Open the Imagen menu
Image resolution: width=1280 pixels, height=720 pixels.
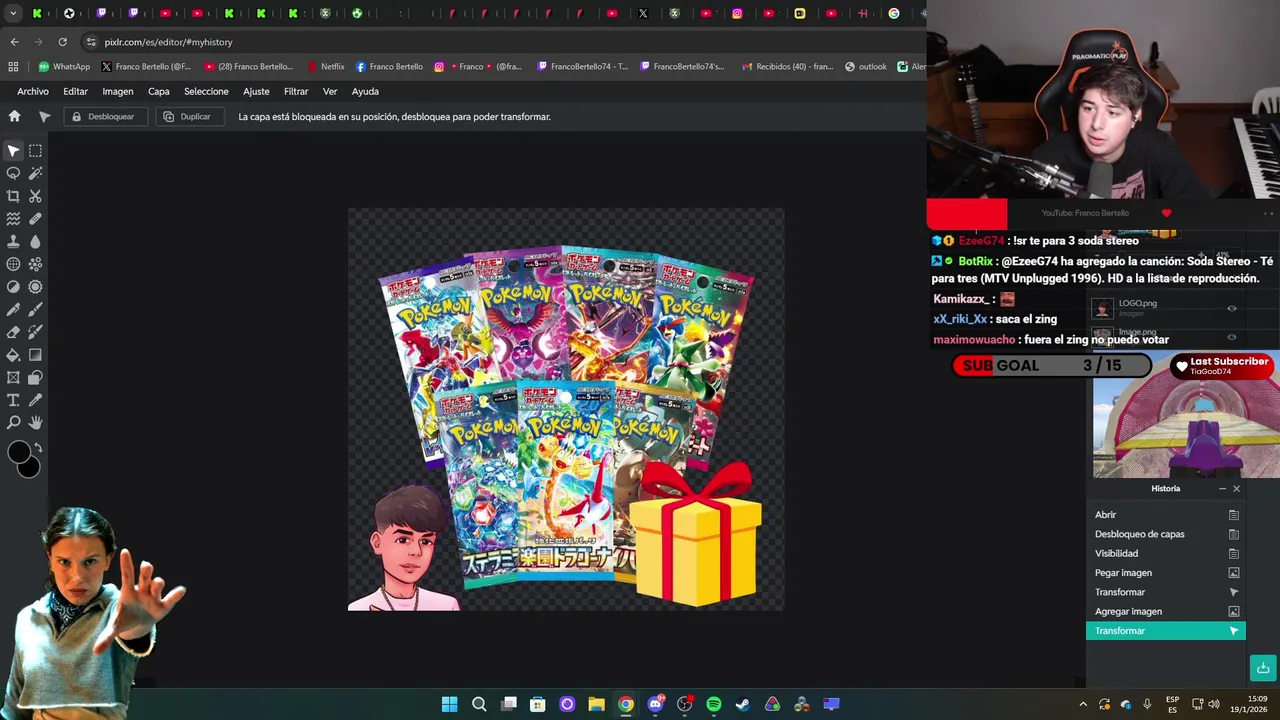[117, 91]
